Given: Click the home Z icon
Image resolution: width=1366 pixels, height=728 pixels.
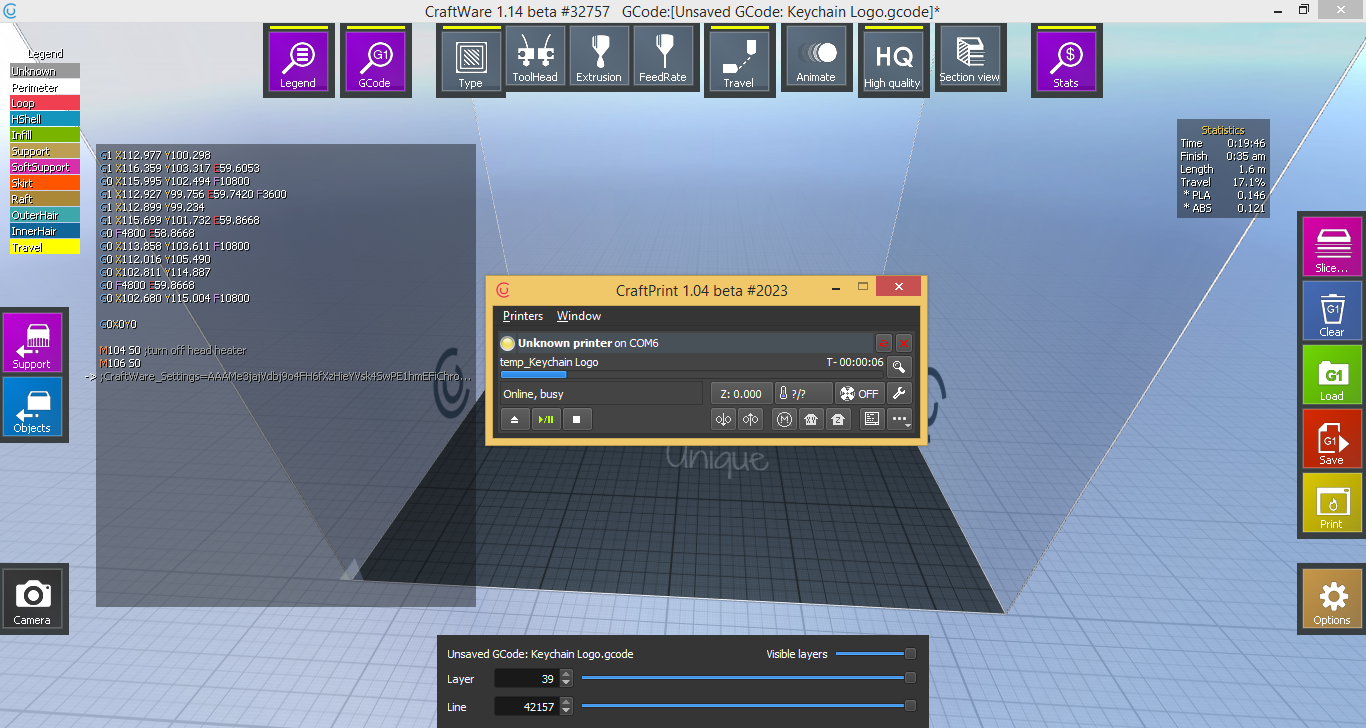Looking at the screenshot, I should tap(838, 420).
